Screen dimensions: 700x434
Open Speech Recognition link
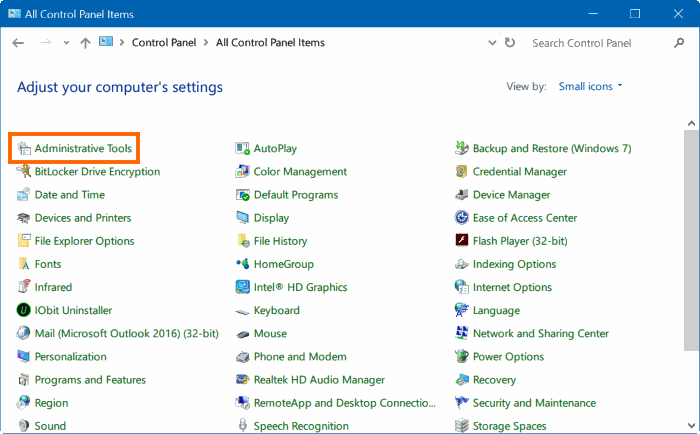(301, 426)
